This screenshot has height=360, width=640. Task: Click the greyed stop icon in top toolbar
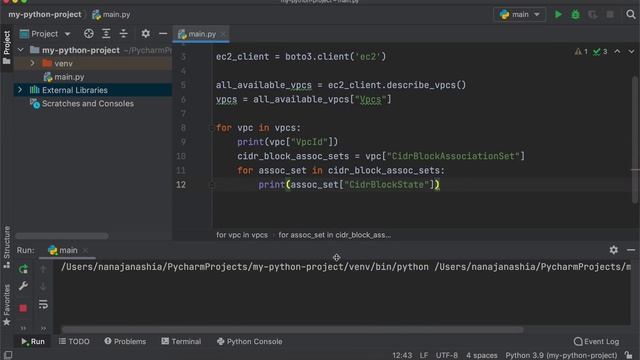610,15
